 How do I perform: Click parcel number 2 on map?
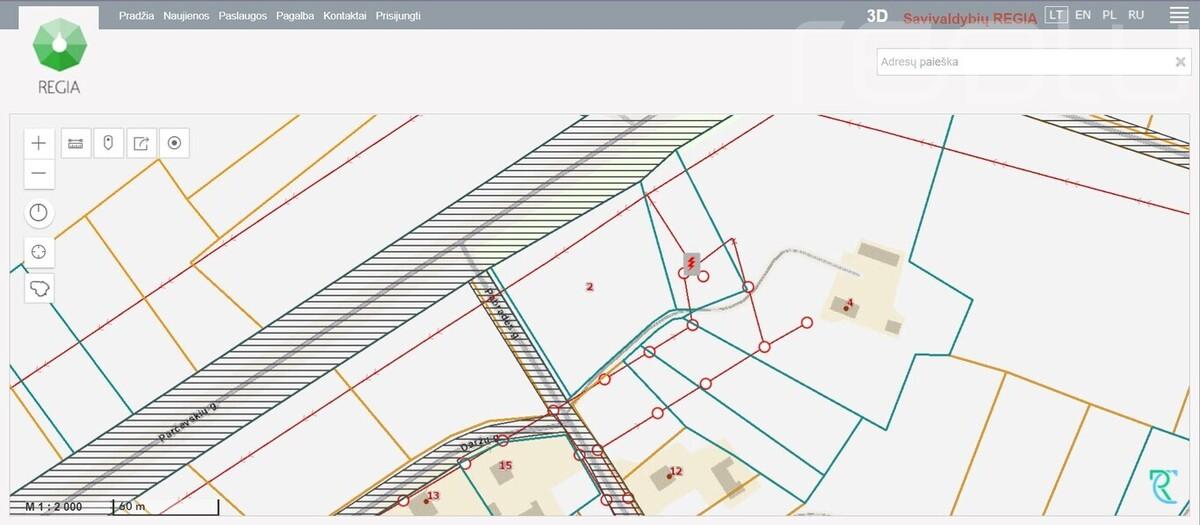tap(590, 287)
